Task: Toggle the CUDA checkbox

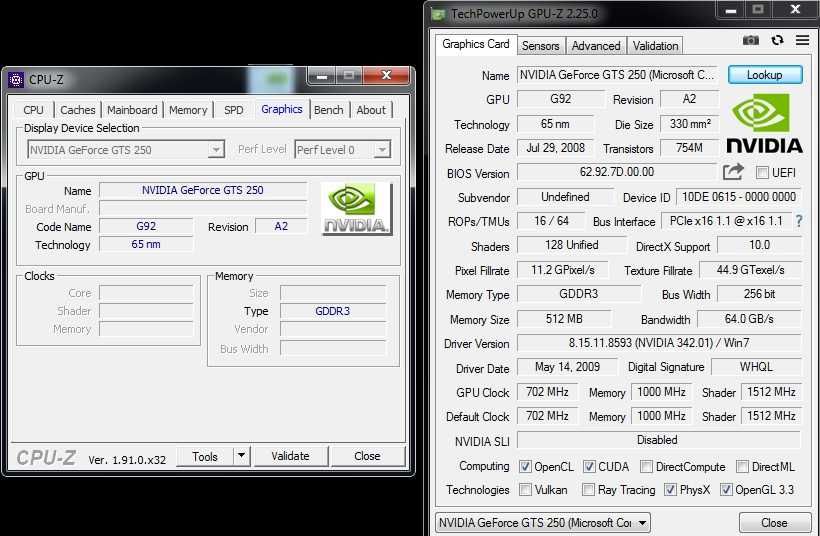Action: [589, 466]
